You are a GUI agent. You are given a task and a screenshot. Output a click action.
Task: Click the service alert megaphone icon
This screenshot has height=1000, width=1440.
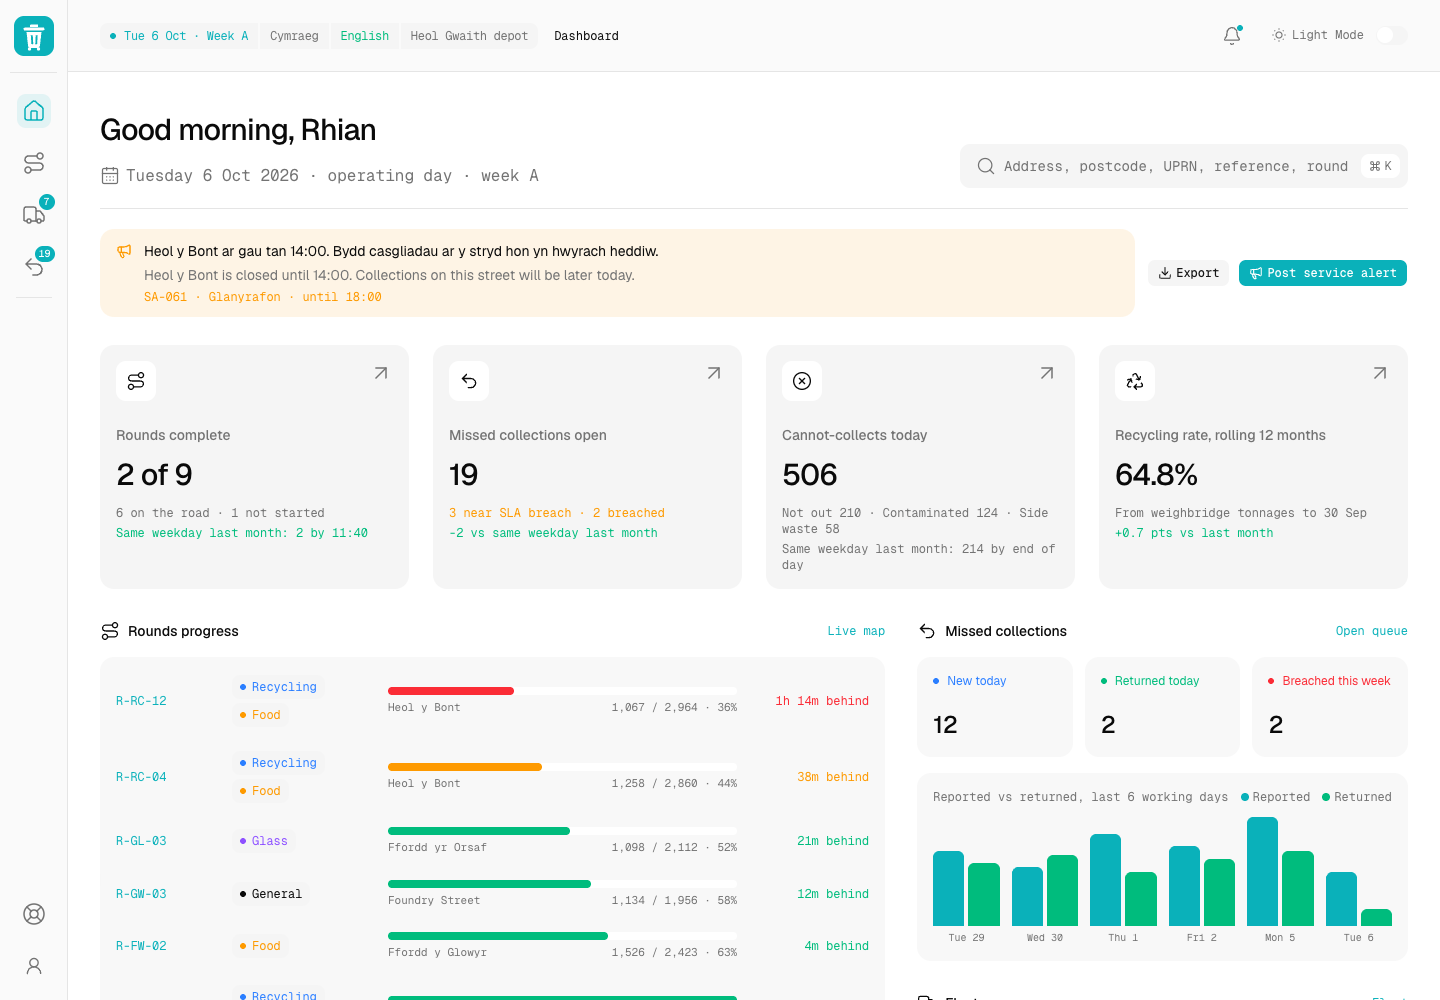(x=124, y=251)
